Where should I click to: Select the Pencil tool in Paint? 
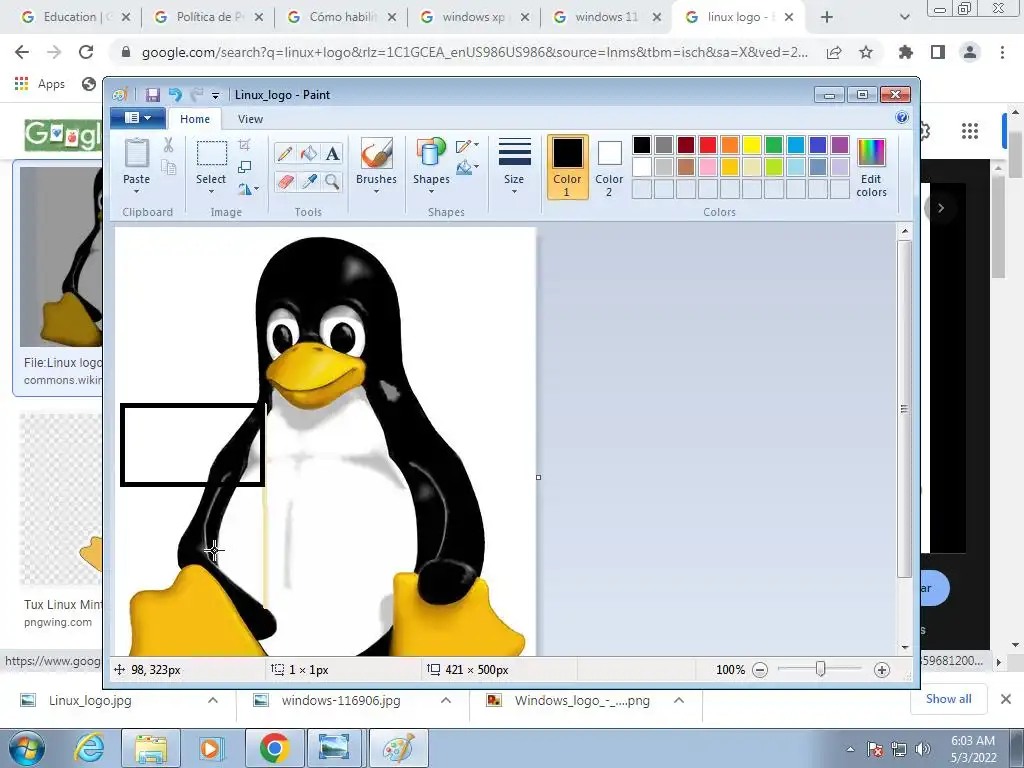pyautogui.click(x=285, y=153)
